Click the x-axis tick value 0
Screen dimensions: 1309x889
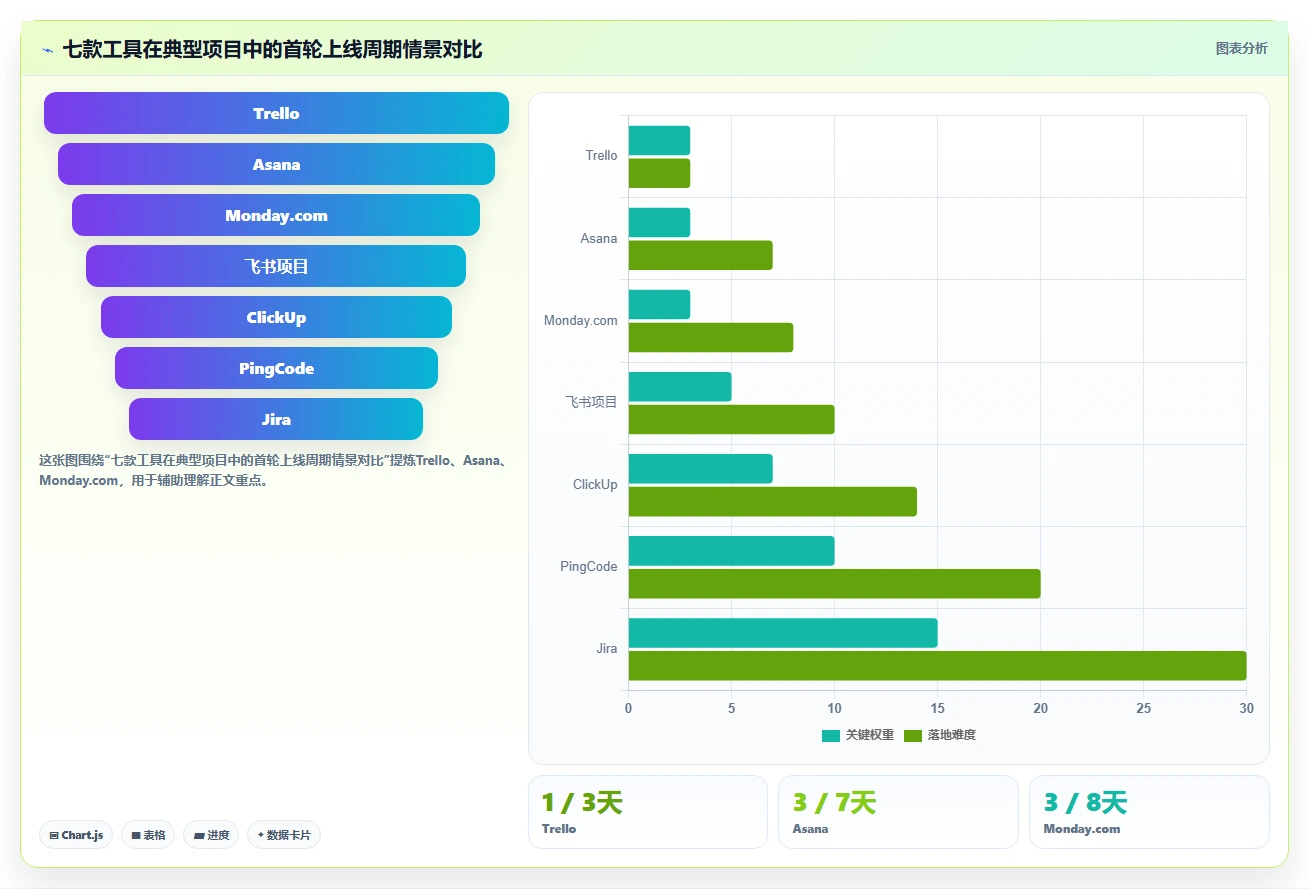pyautogui.click(x=628, y=708)
